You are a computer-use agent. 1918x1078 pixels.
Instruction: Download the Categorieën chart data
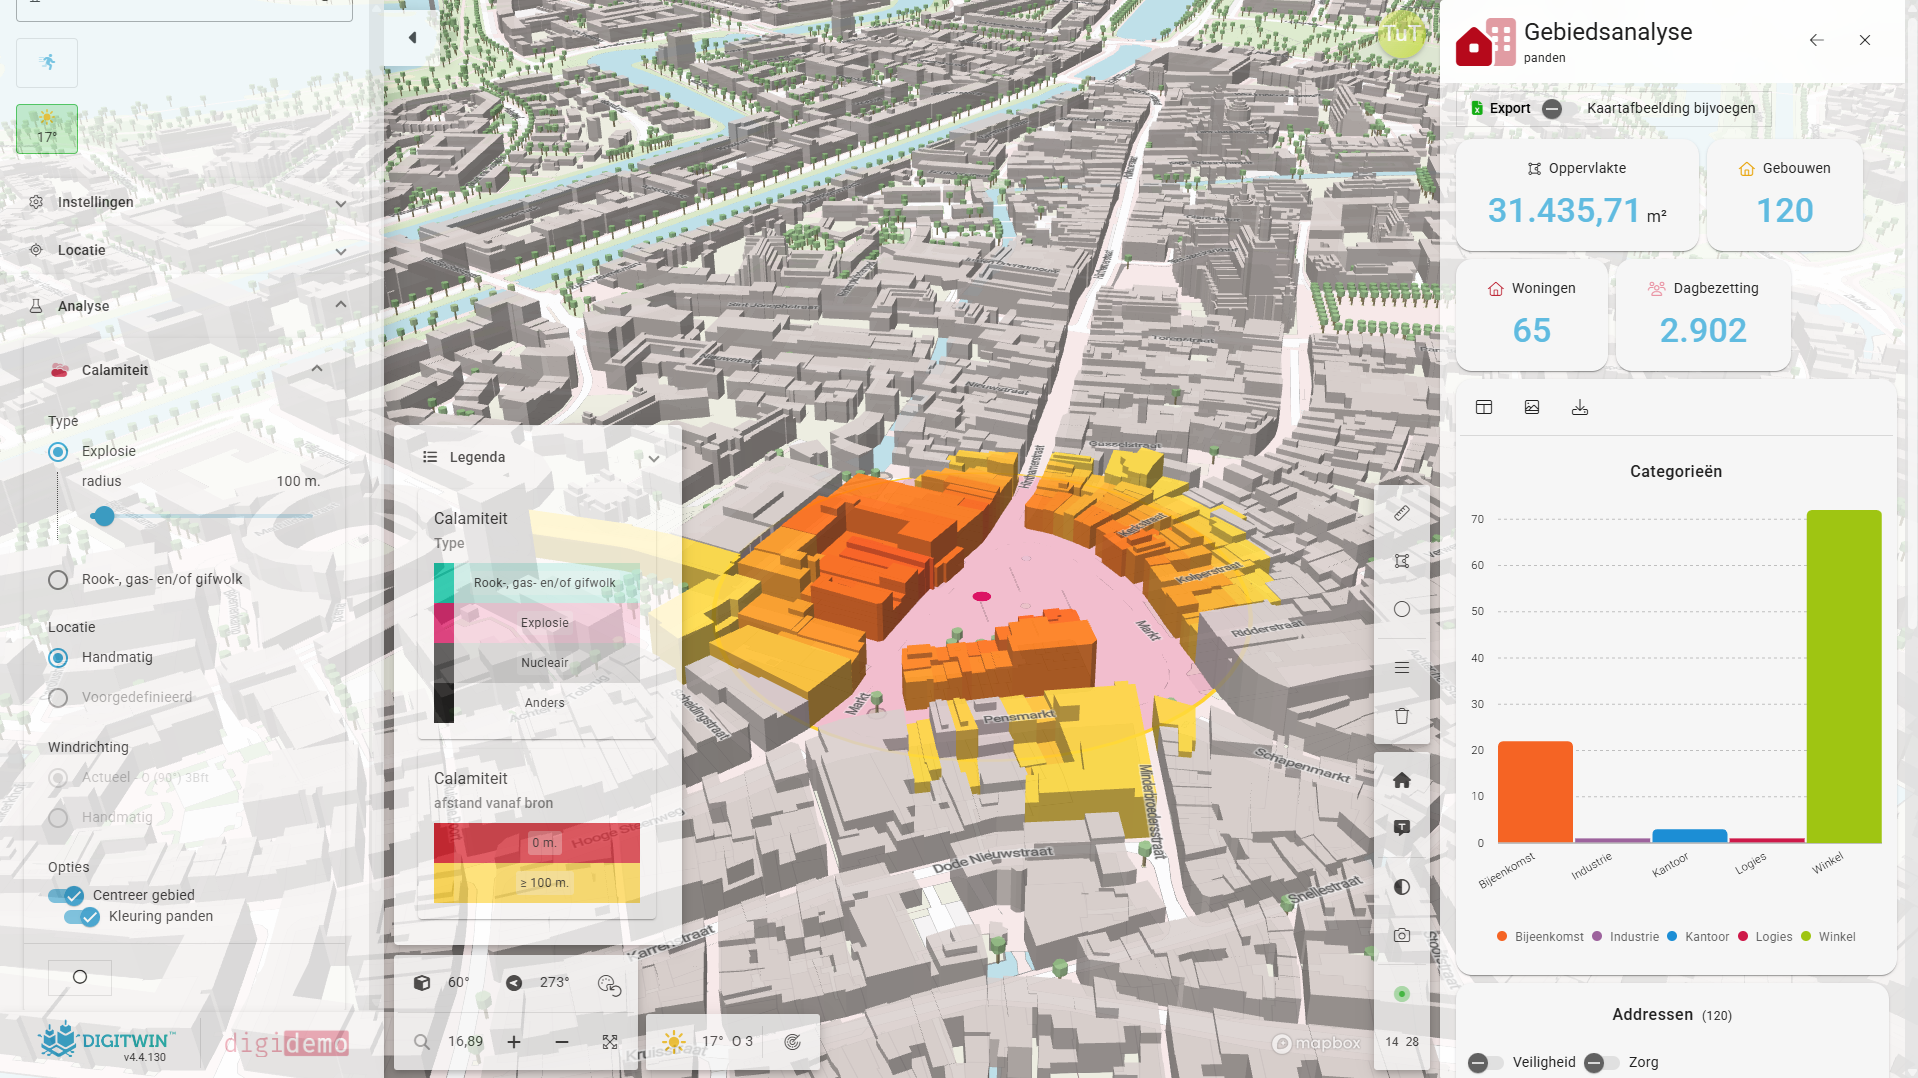tap(1579, 407)
